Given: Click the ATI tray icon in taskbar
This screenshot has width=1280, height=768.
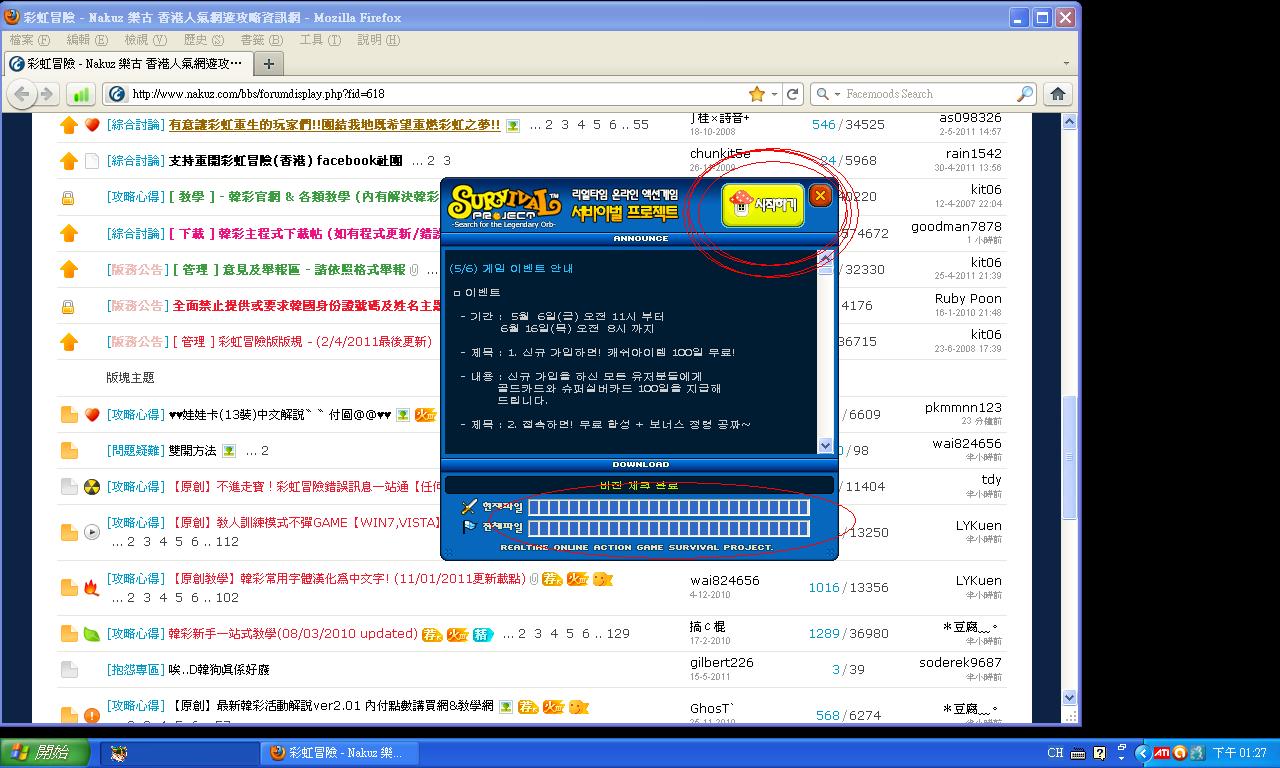Looking at the screenshot, I should tap(1162, 753).
